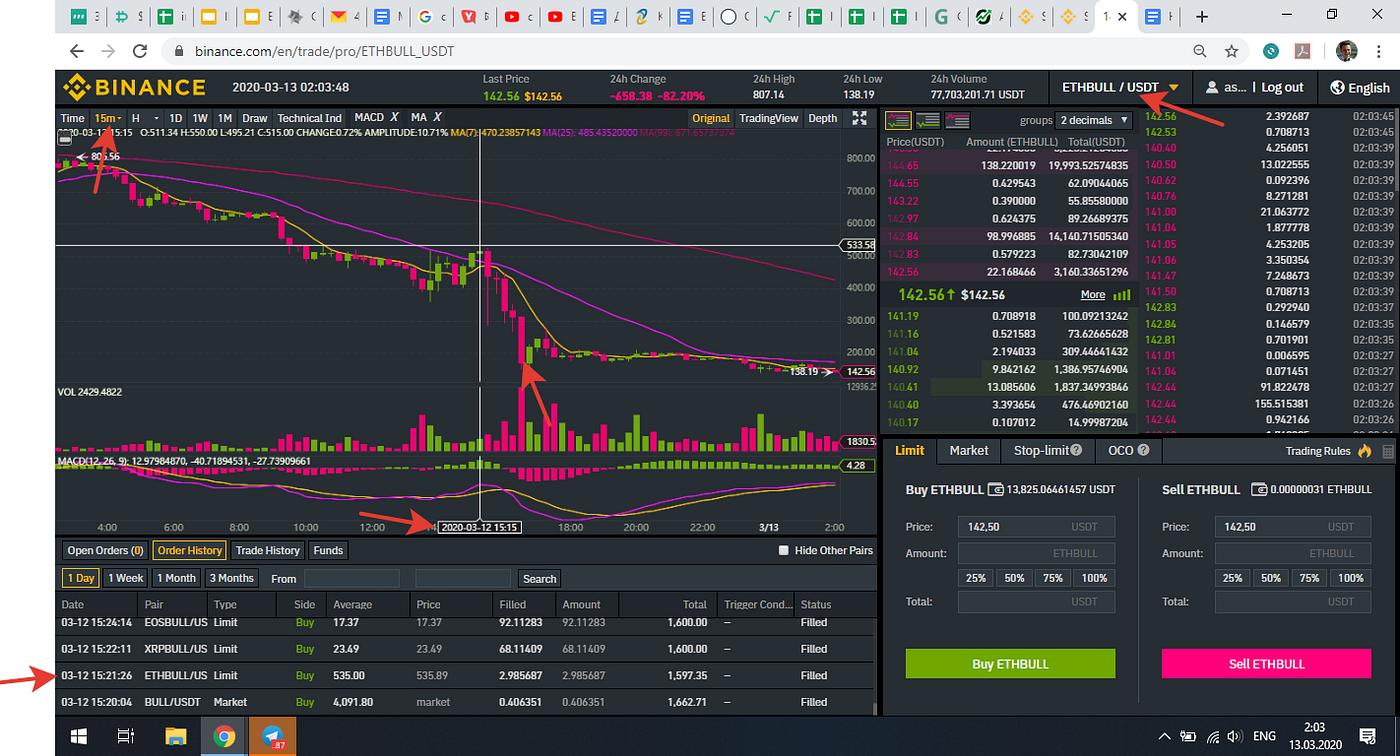Click Task View taskbar icon
The height and width of the screenshot is (756, 1400).
click(126, 737)
